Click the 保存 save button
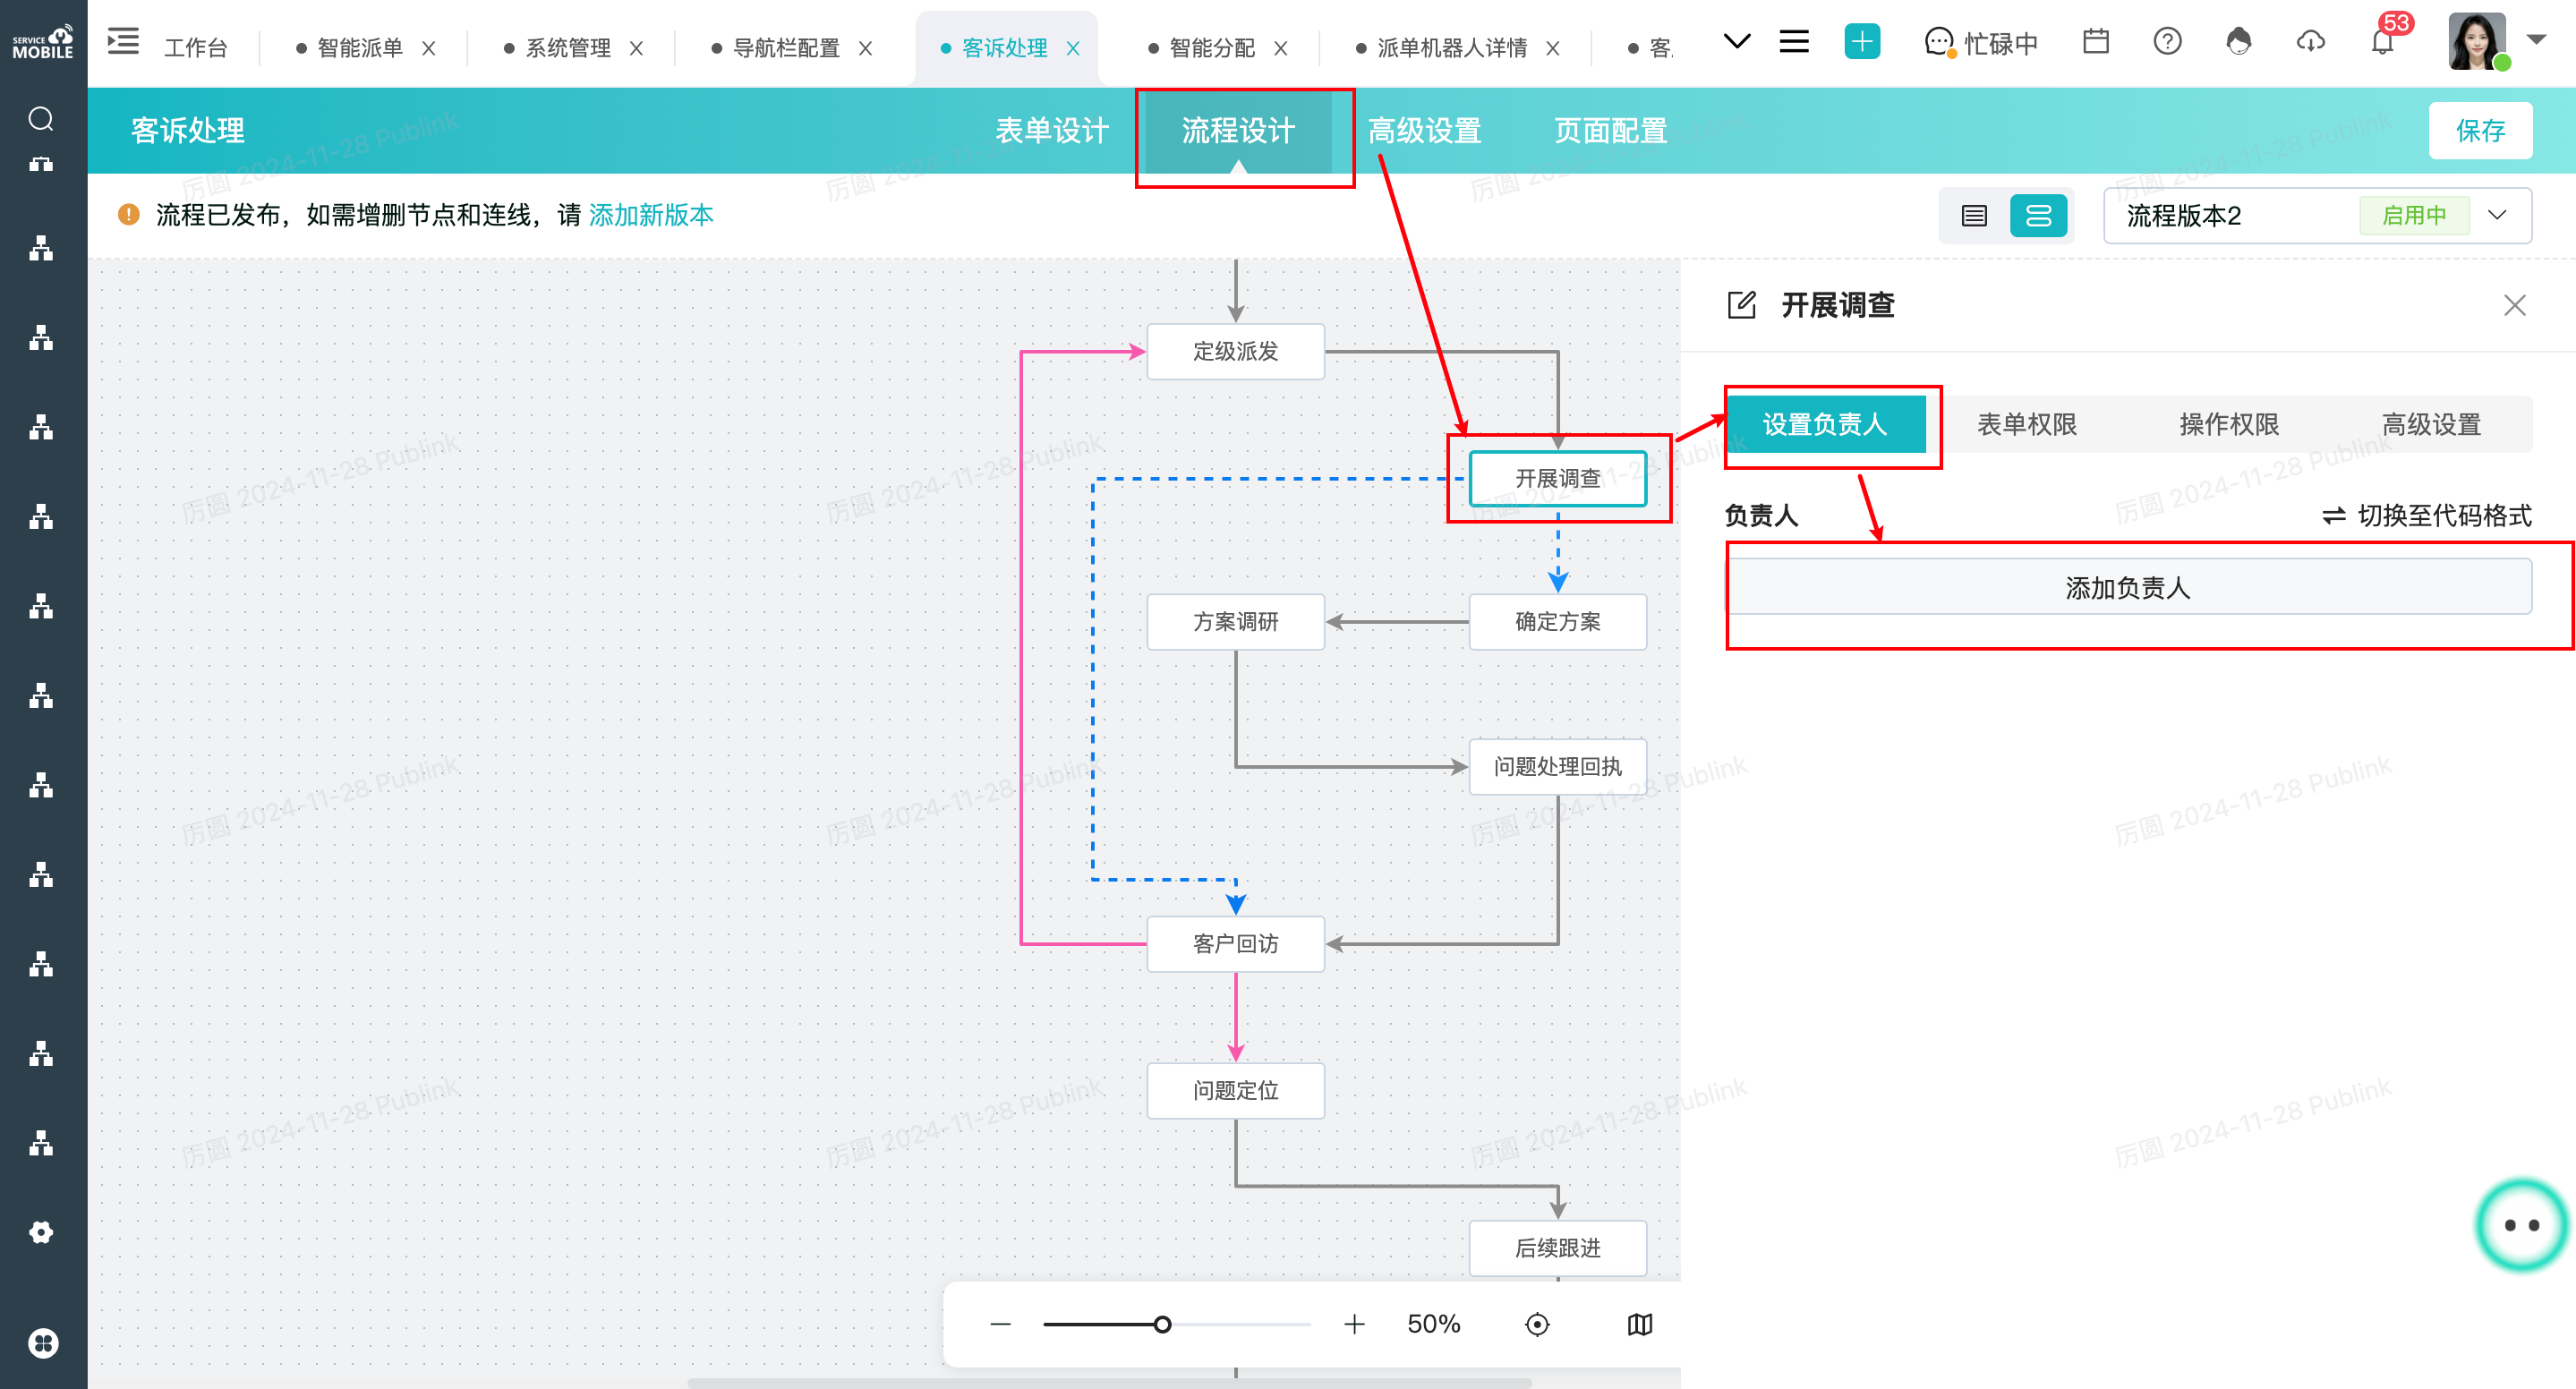2576x1389 pixels. [2480, 130]
